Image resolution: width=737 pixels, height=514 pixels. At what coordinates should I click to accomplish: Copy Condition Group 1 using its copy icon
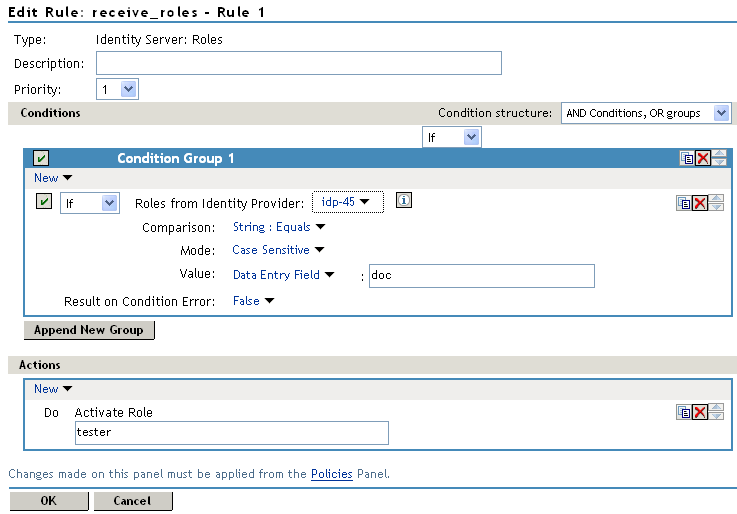686,158
